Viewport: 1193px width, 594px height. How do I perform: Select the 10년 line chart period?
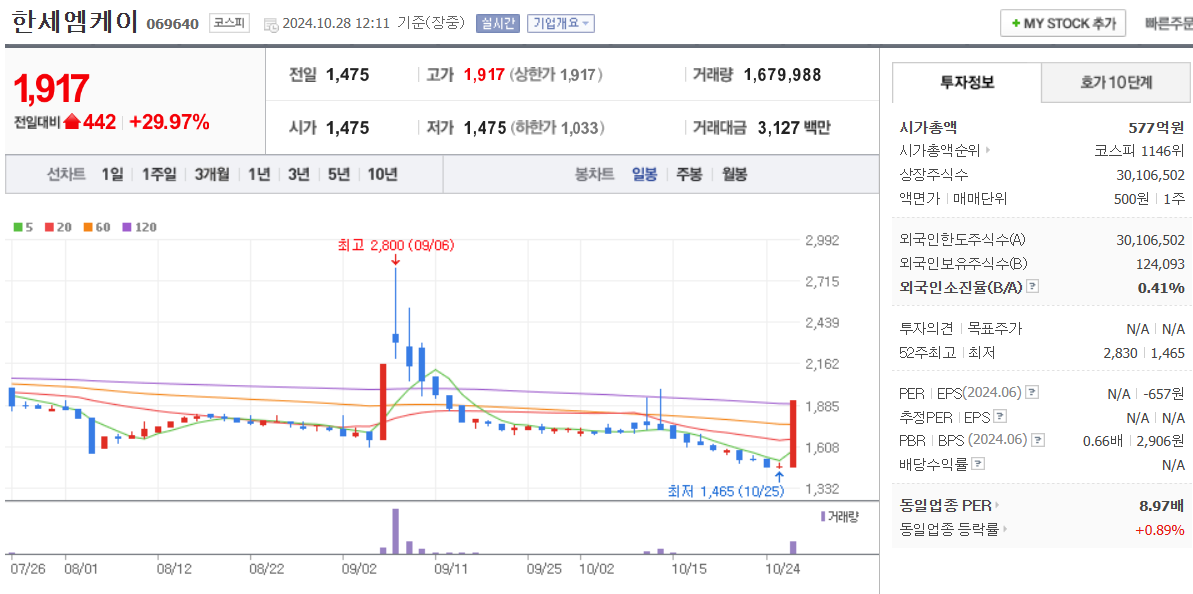(x=383, y=174)
